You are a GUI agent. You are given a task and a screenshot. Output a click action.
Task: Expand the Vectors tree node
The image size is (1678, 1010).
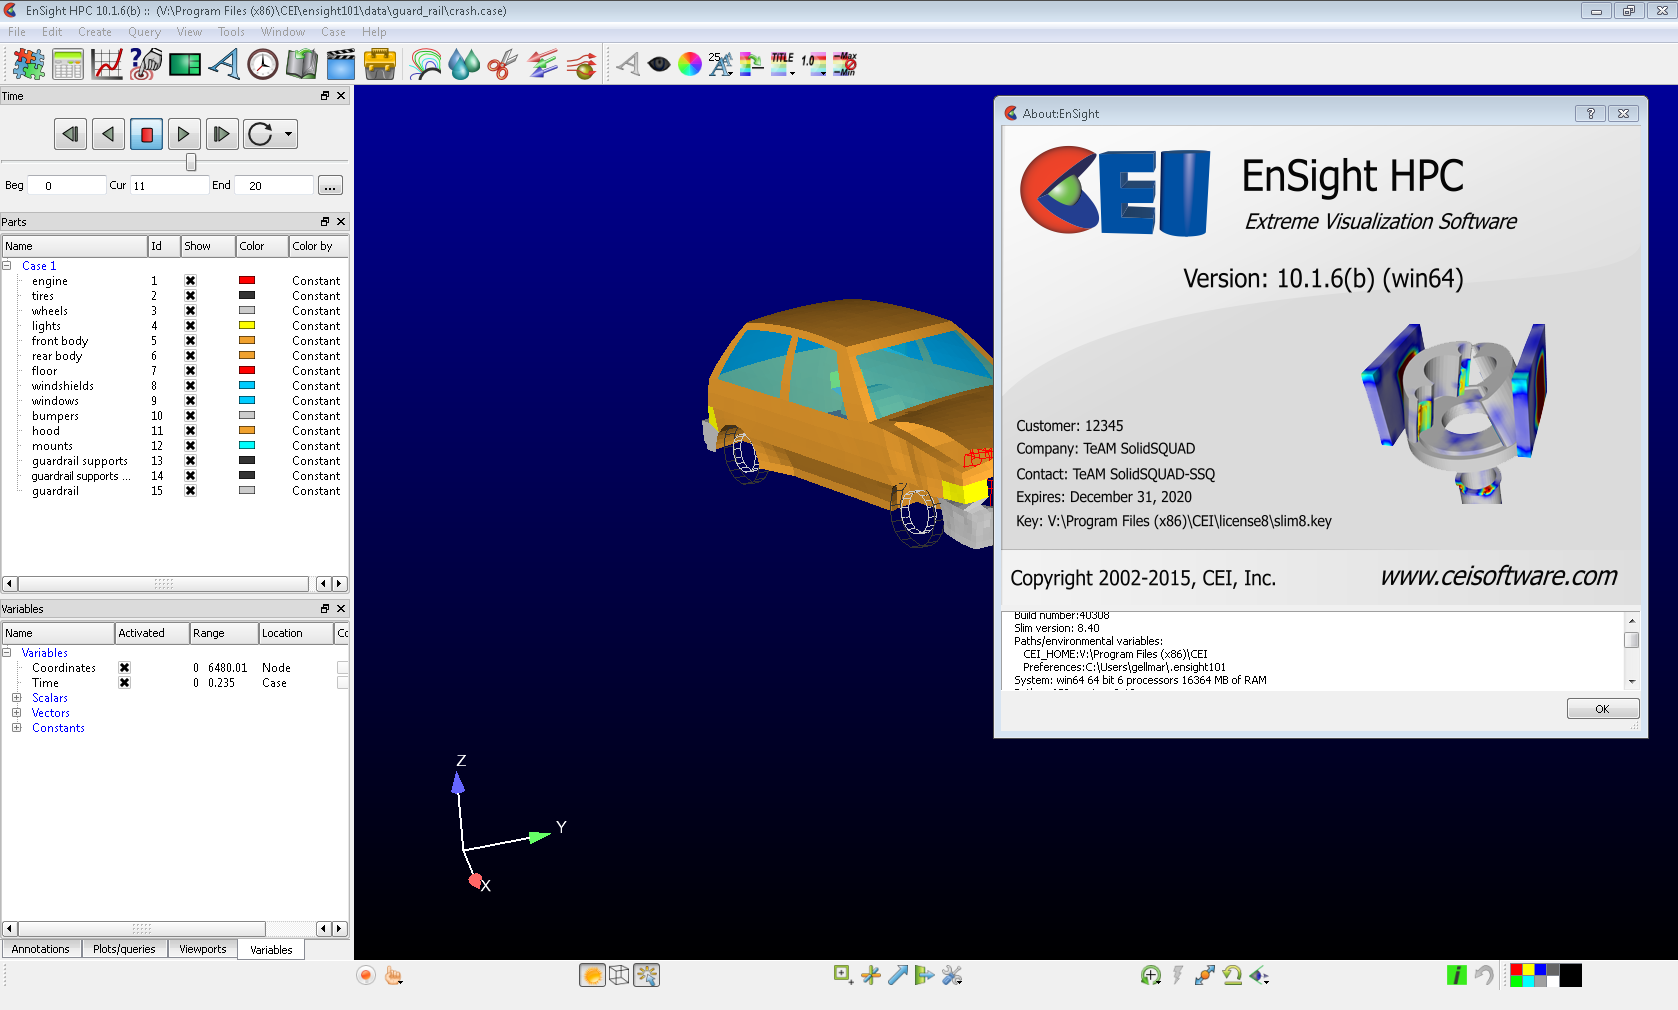point(16,713)
